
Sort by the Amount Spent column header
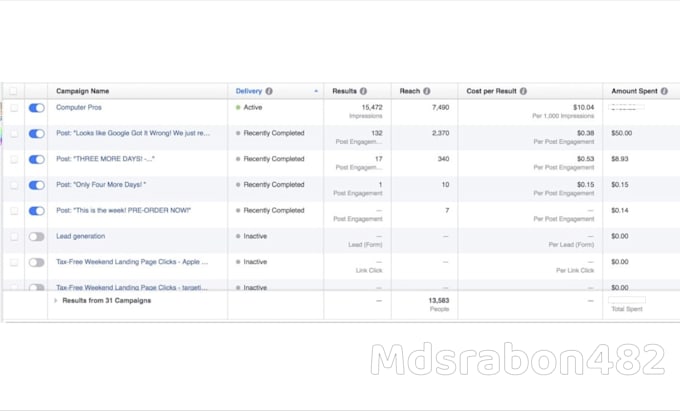click(634, 91)
